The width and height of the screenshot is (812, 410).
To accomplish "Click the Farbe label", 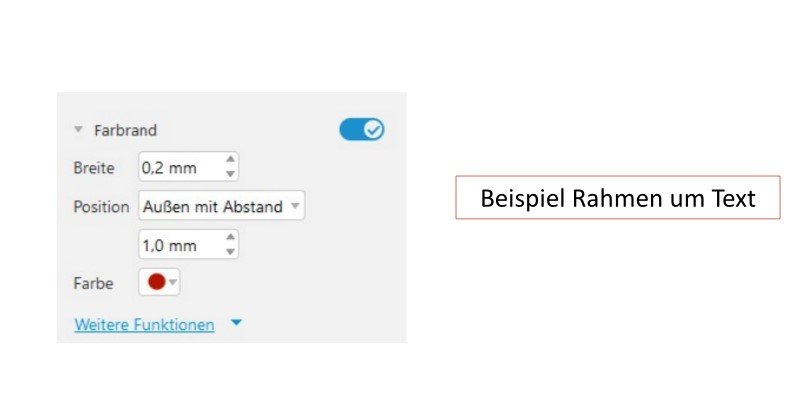I will pos(93,283).
